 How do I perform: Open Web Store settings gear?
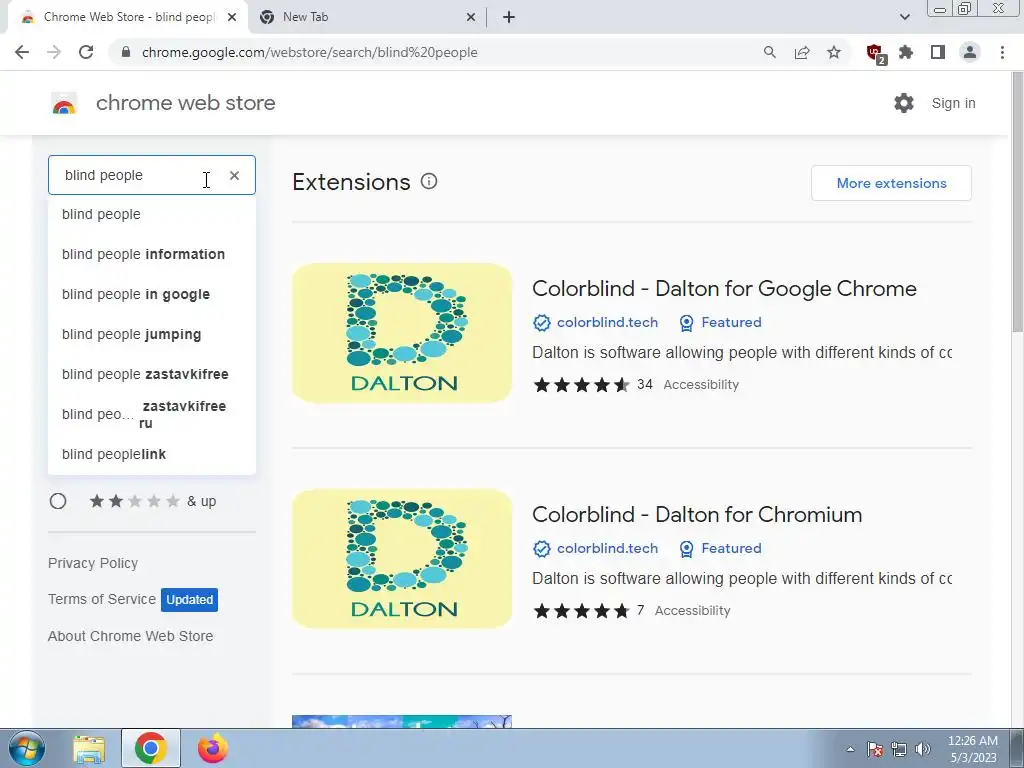(904, 103)
